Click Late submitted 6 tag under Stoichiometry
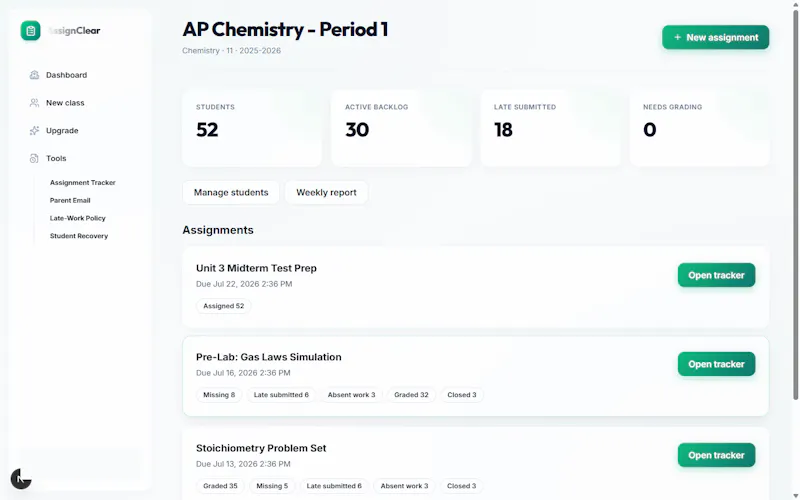This screenshot has width=800, height=500. click(334, 486)
